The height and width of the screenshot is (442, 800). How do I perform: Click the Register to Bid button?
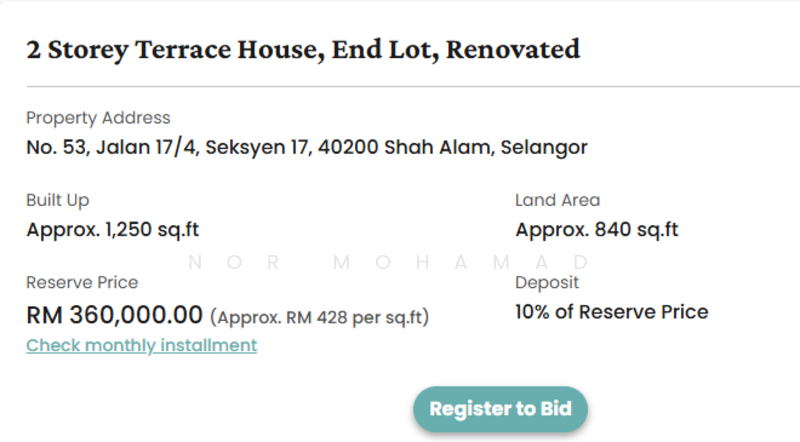[500, 409]
